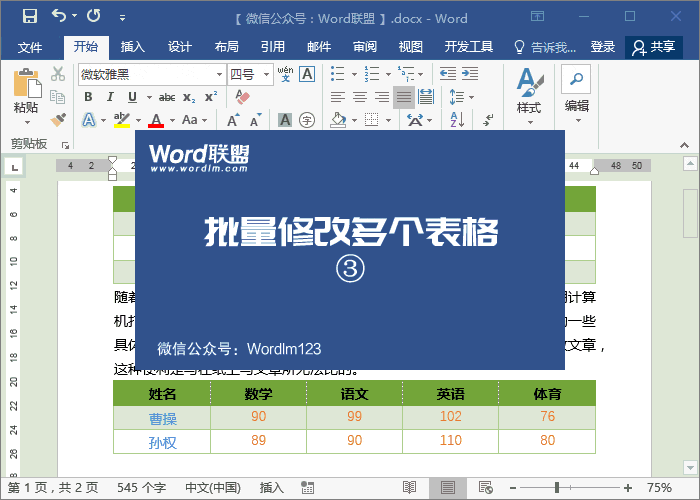The width and height of the screenshot is (700, 500).
Task: Click the enclosed character 字 icon
Action: pos(307,120)
